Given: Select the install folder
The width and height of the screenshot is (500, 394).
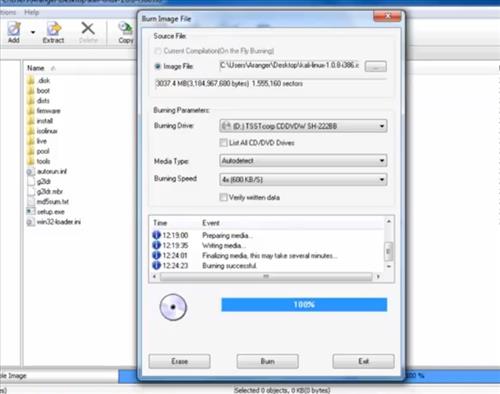Looking at the screenshot, I should pos(40,121).
